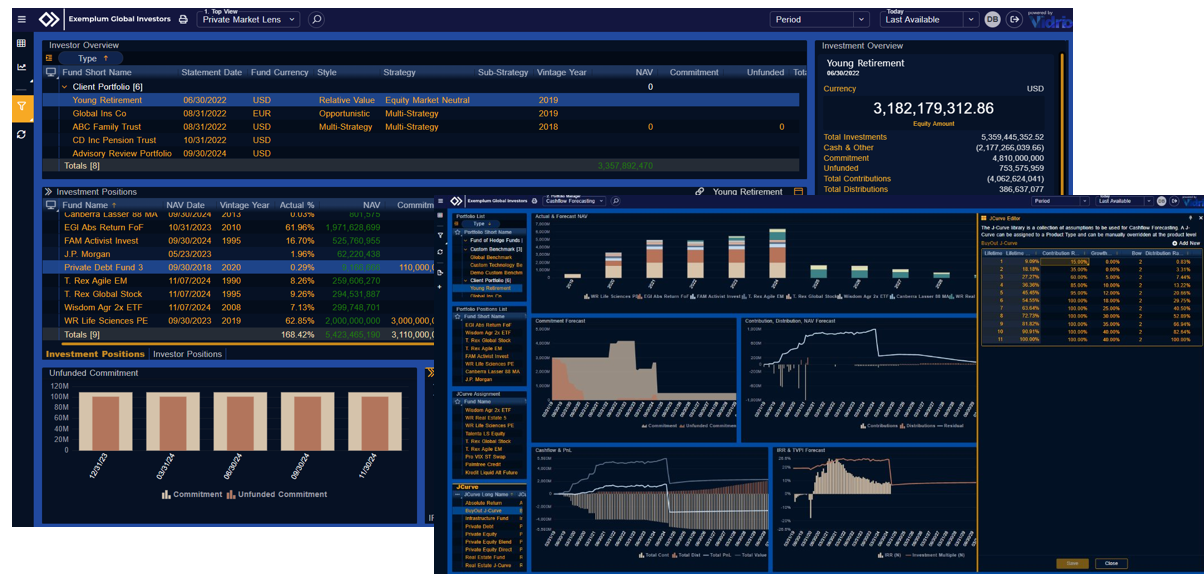
Task: Switch to the Investor Positions tab
Action: pyautogui.click(x=187, y=354)
